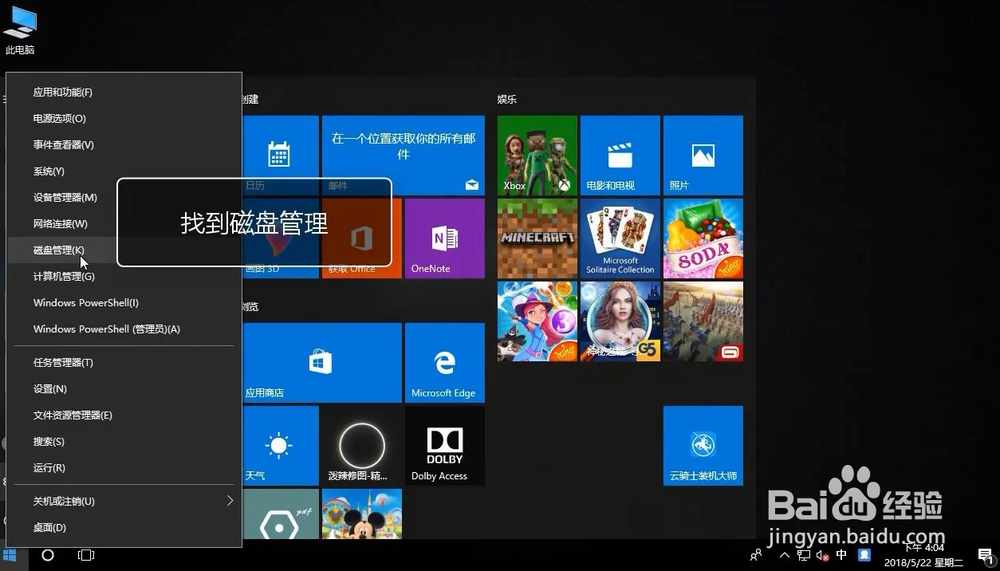Open the OneNote tile
Viewport: 1000px width, 571px height.
pos(445,238)
